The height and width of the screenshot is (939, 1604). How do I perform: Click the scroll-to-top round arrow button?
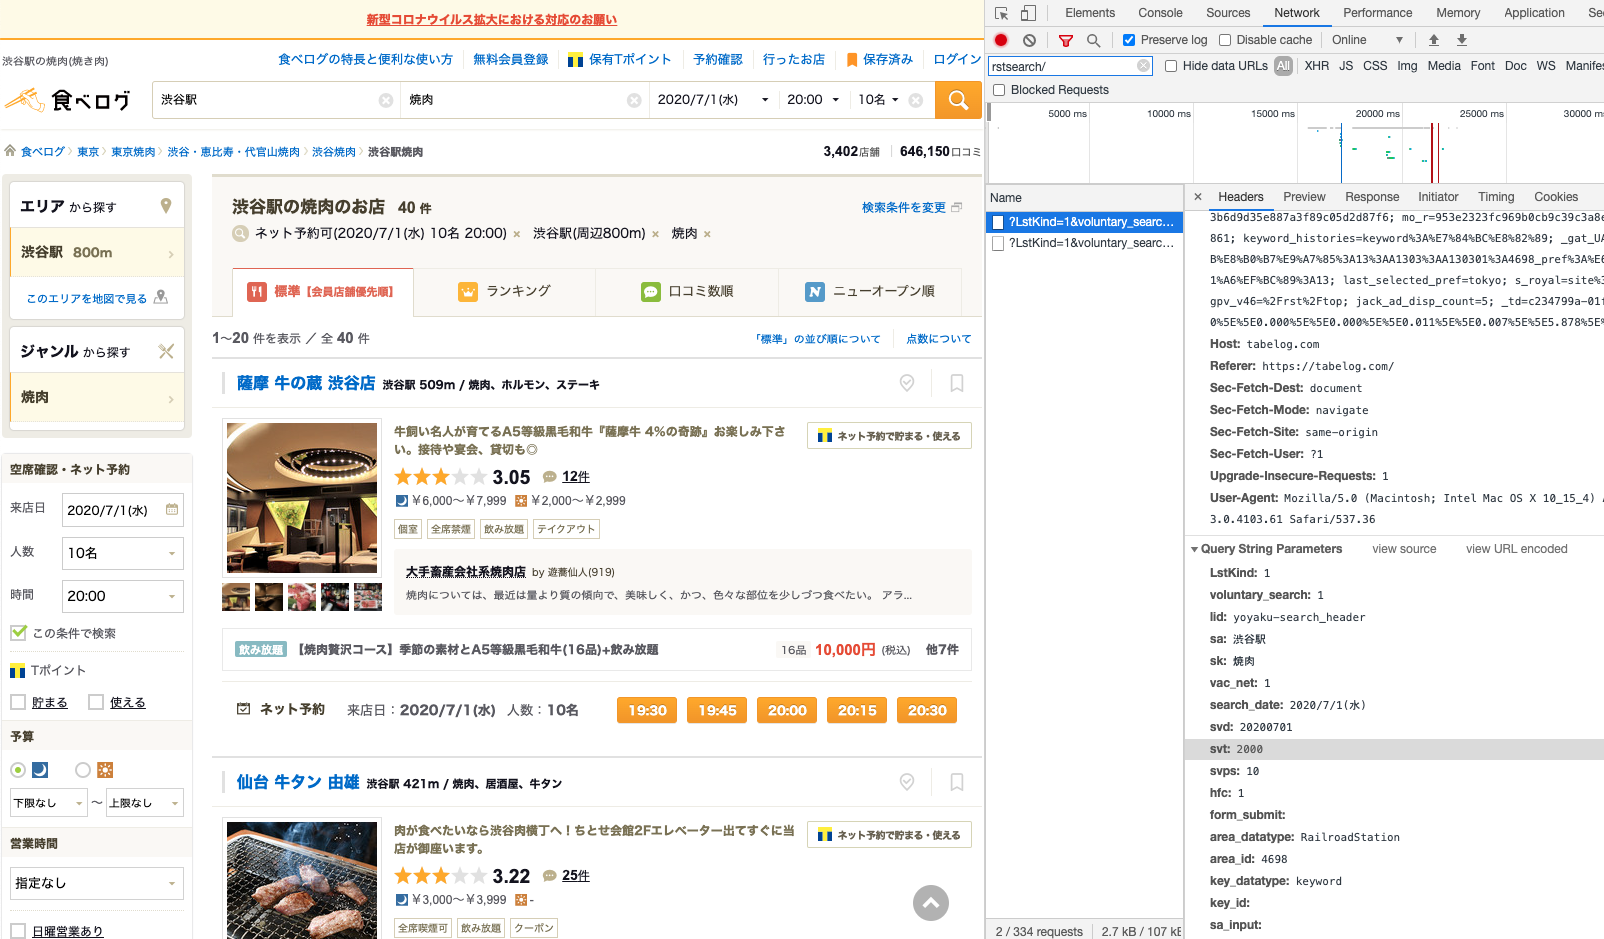click(931, 903)
